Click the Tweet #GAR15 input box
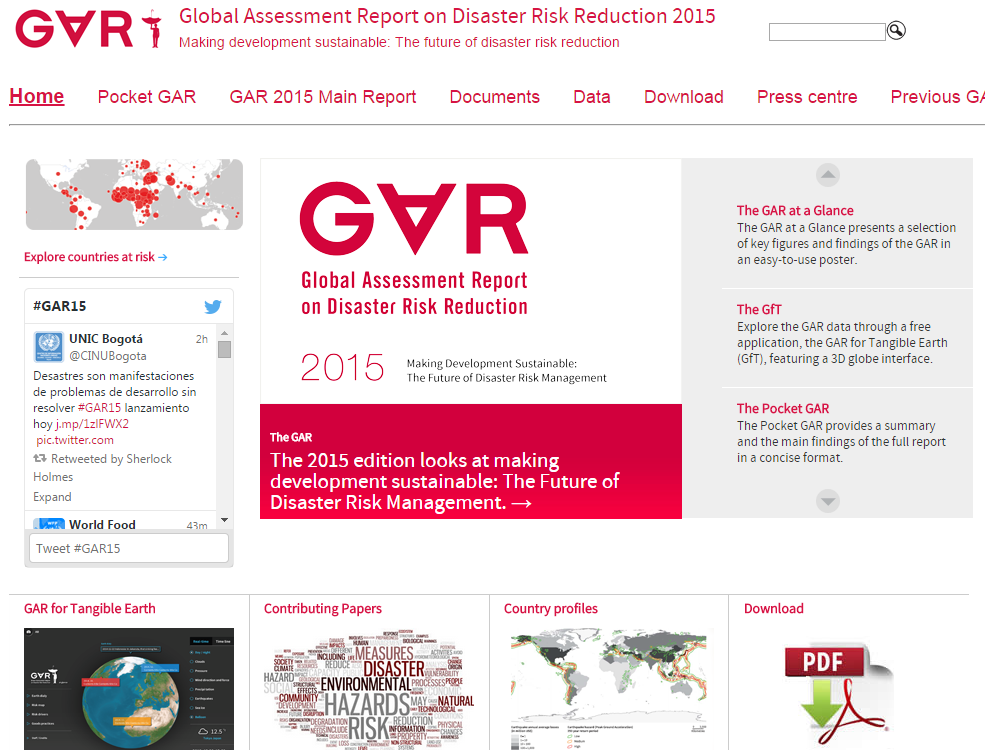The width and height of the screenshot is (985, 750). 129,548
